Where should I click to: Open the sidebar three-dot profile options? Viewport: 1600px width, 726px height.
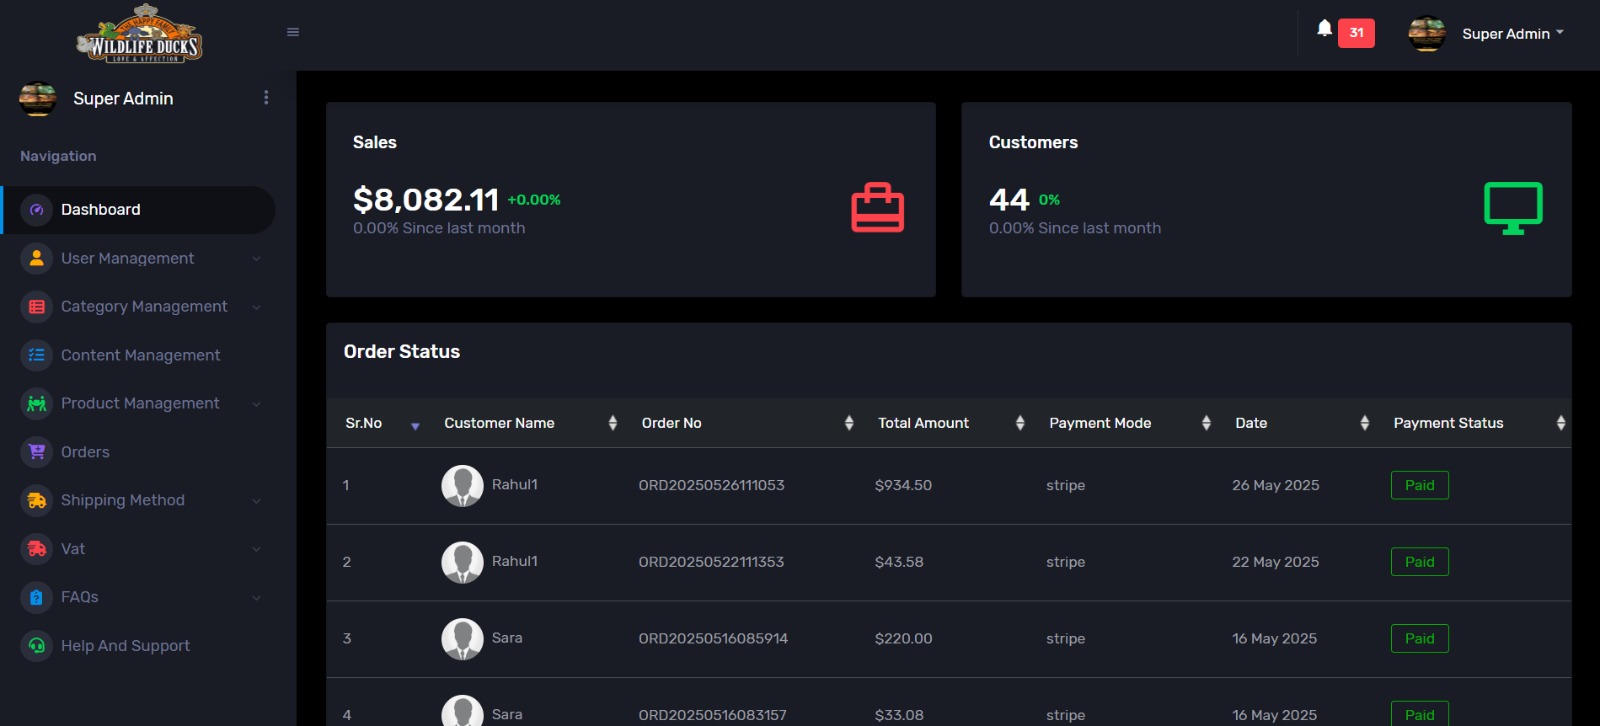pyautogui.click(x=266, y=97)
